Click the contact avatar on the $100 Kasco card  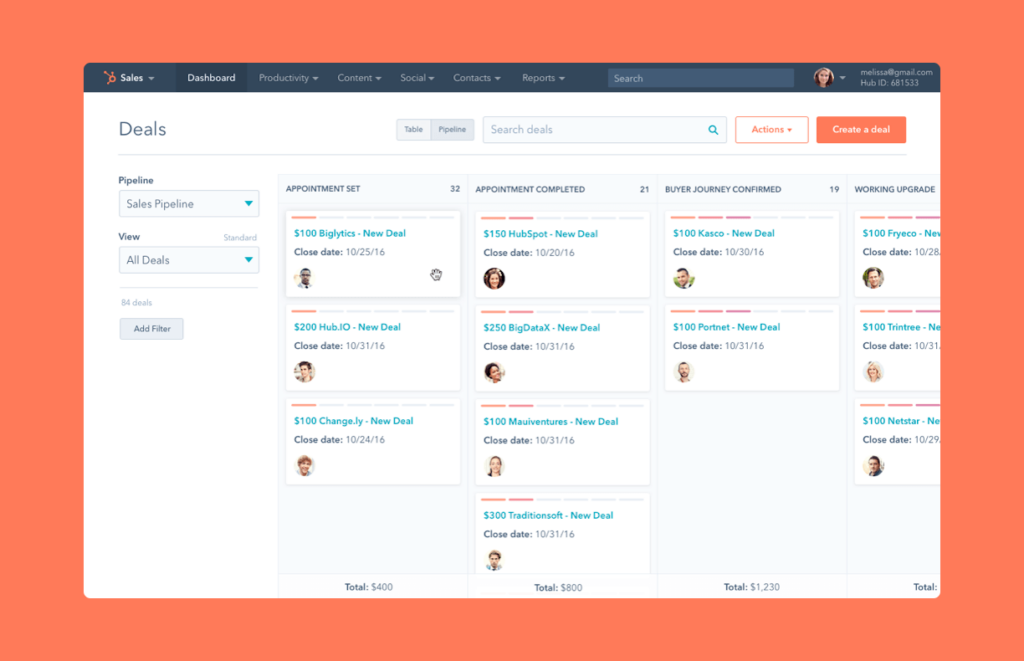click(x=683, y=279)
